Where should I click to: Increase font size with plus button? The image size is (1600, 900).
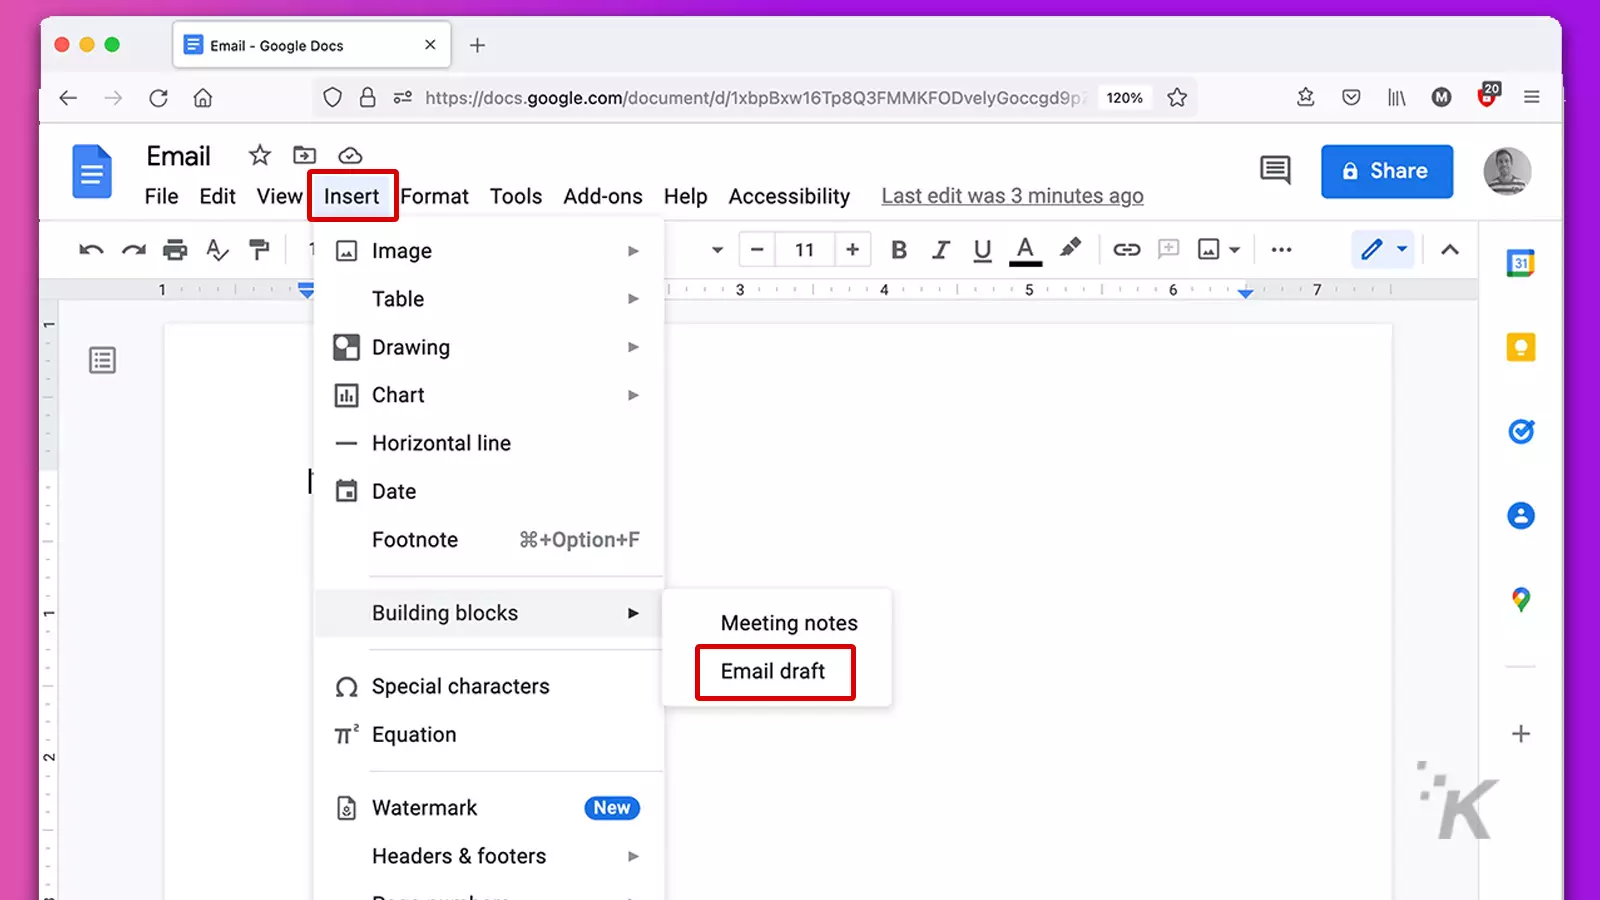click(x=852, y=250)
